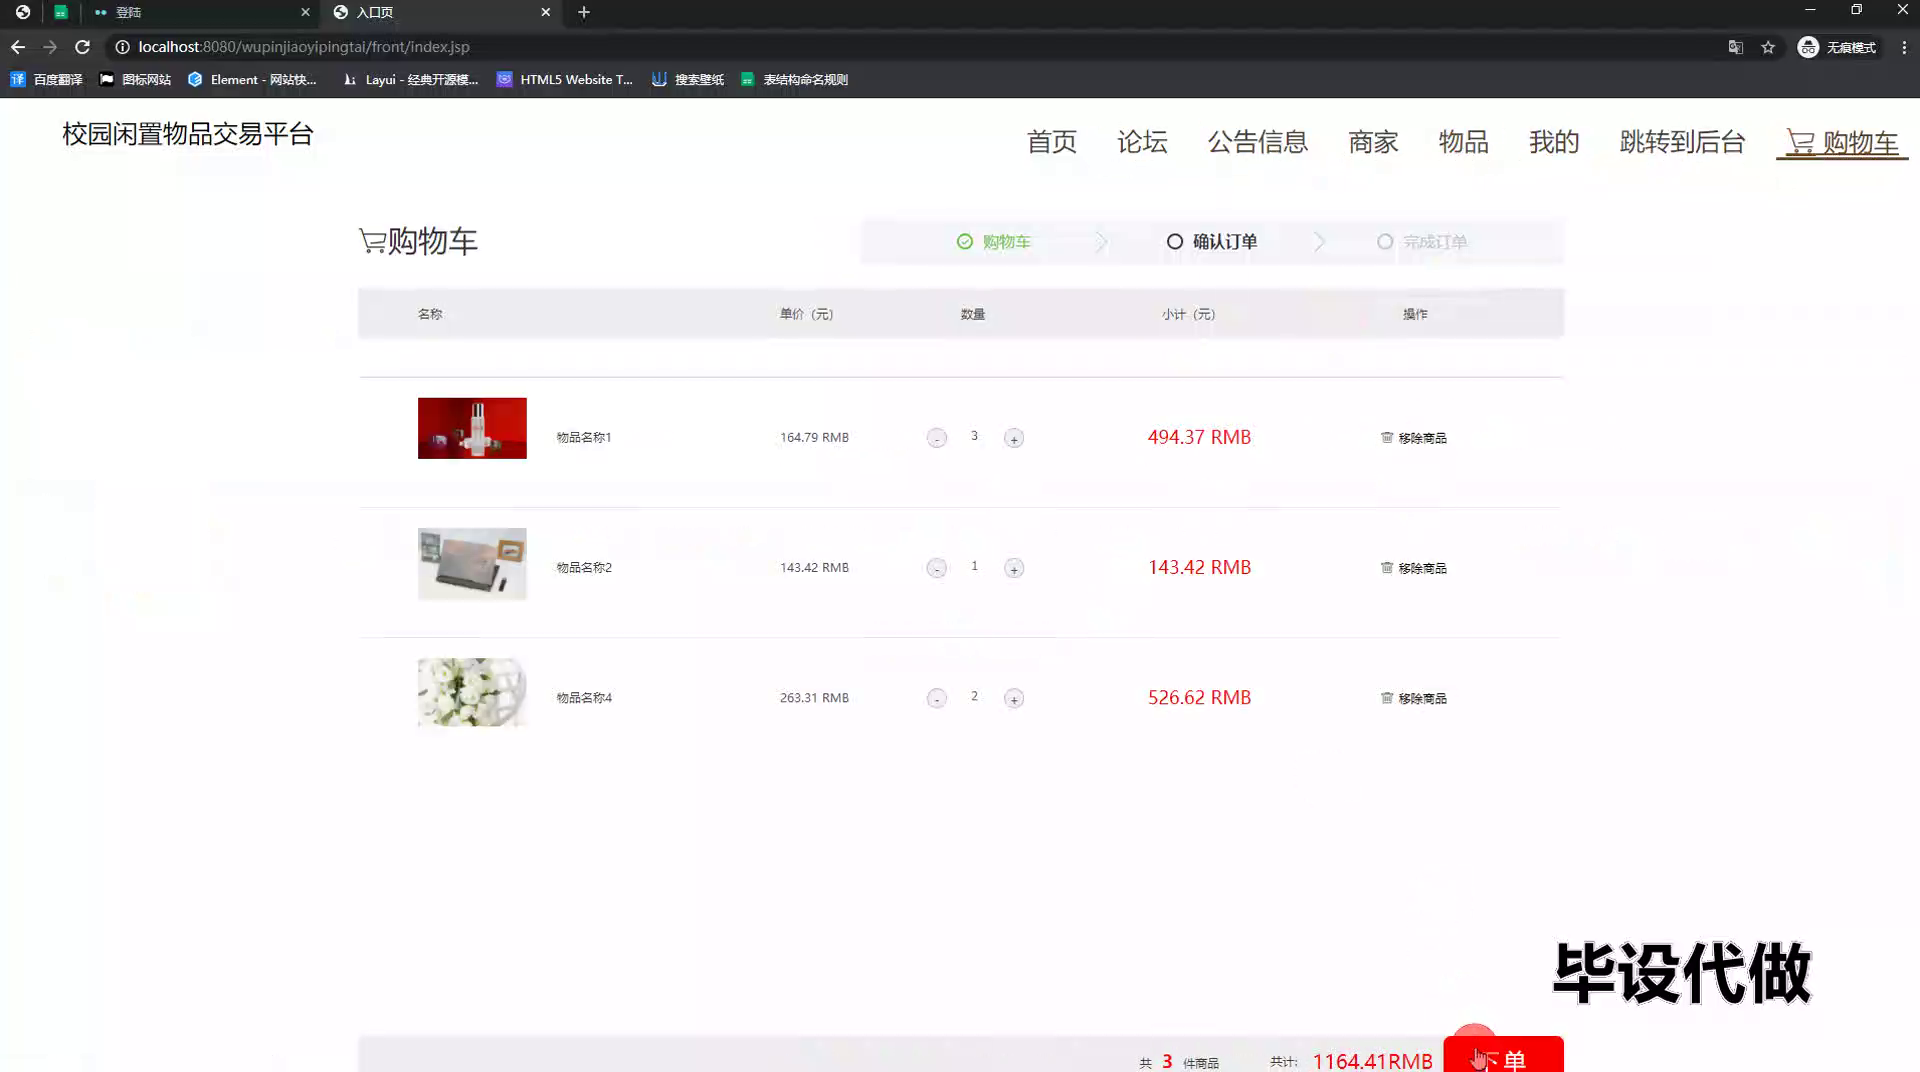Increase quantity of 物品名称4

tap(1014, 698)
